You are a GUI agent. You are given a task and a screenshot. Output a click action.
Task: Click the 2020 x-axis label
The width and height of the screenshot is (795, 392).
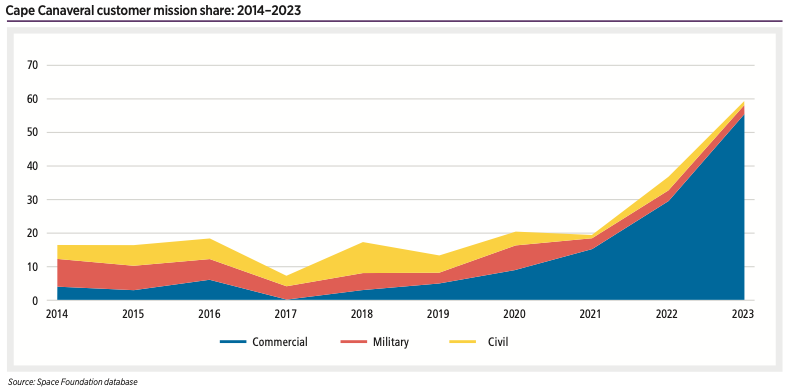[x=514, y=314]
